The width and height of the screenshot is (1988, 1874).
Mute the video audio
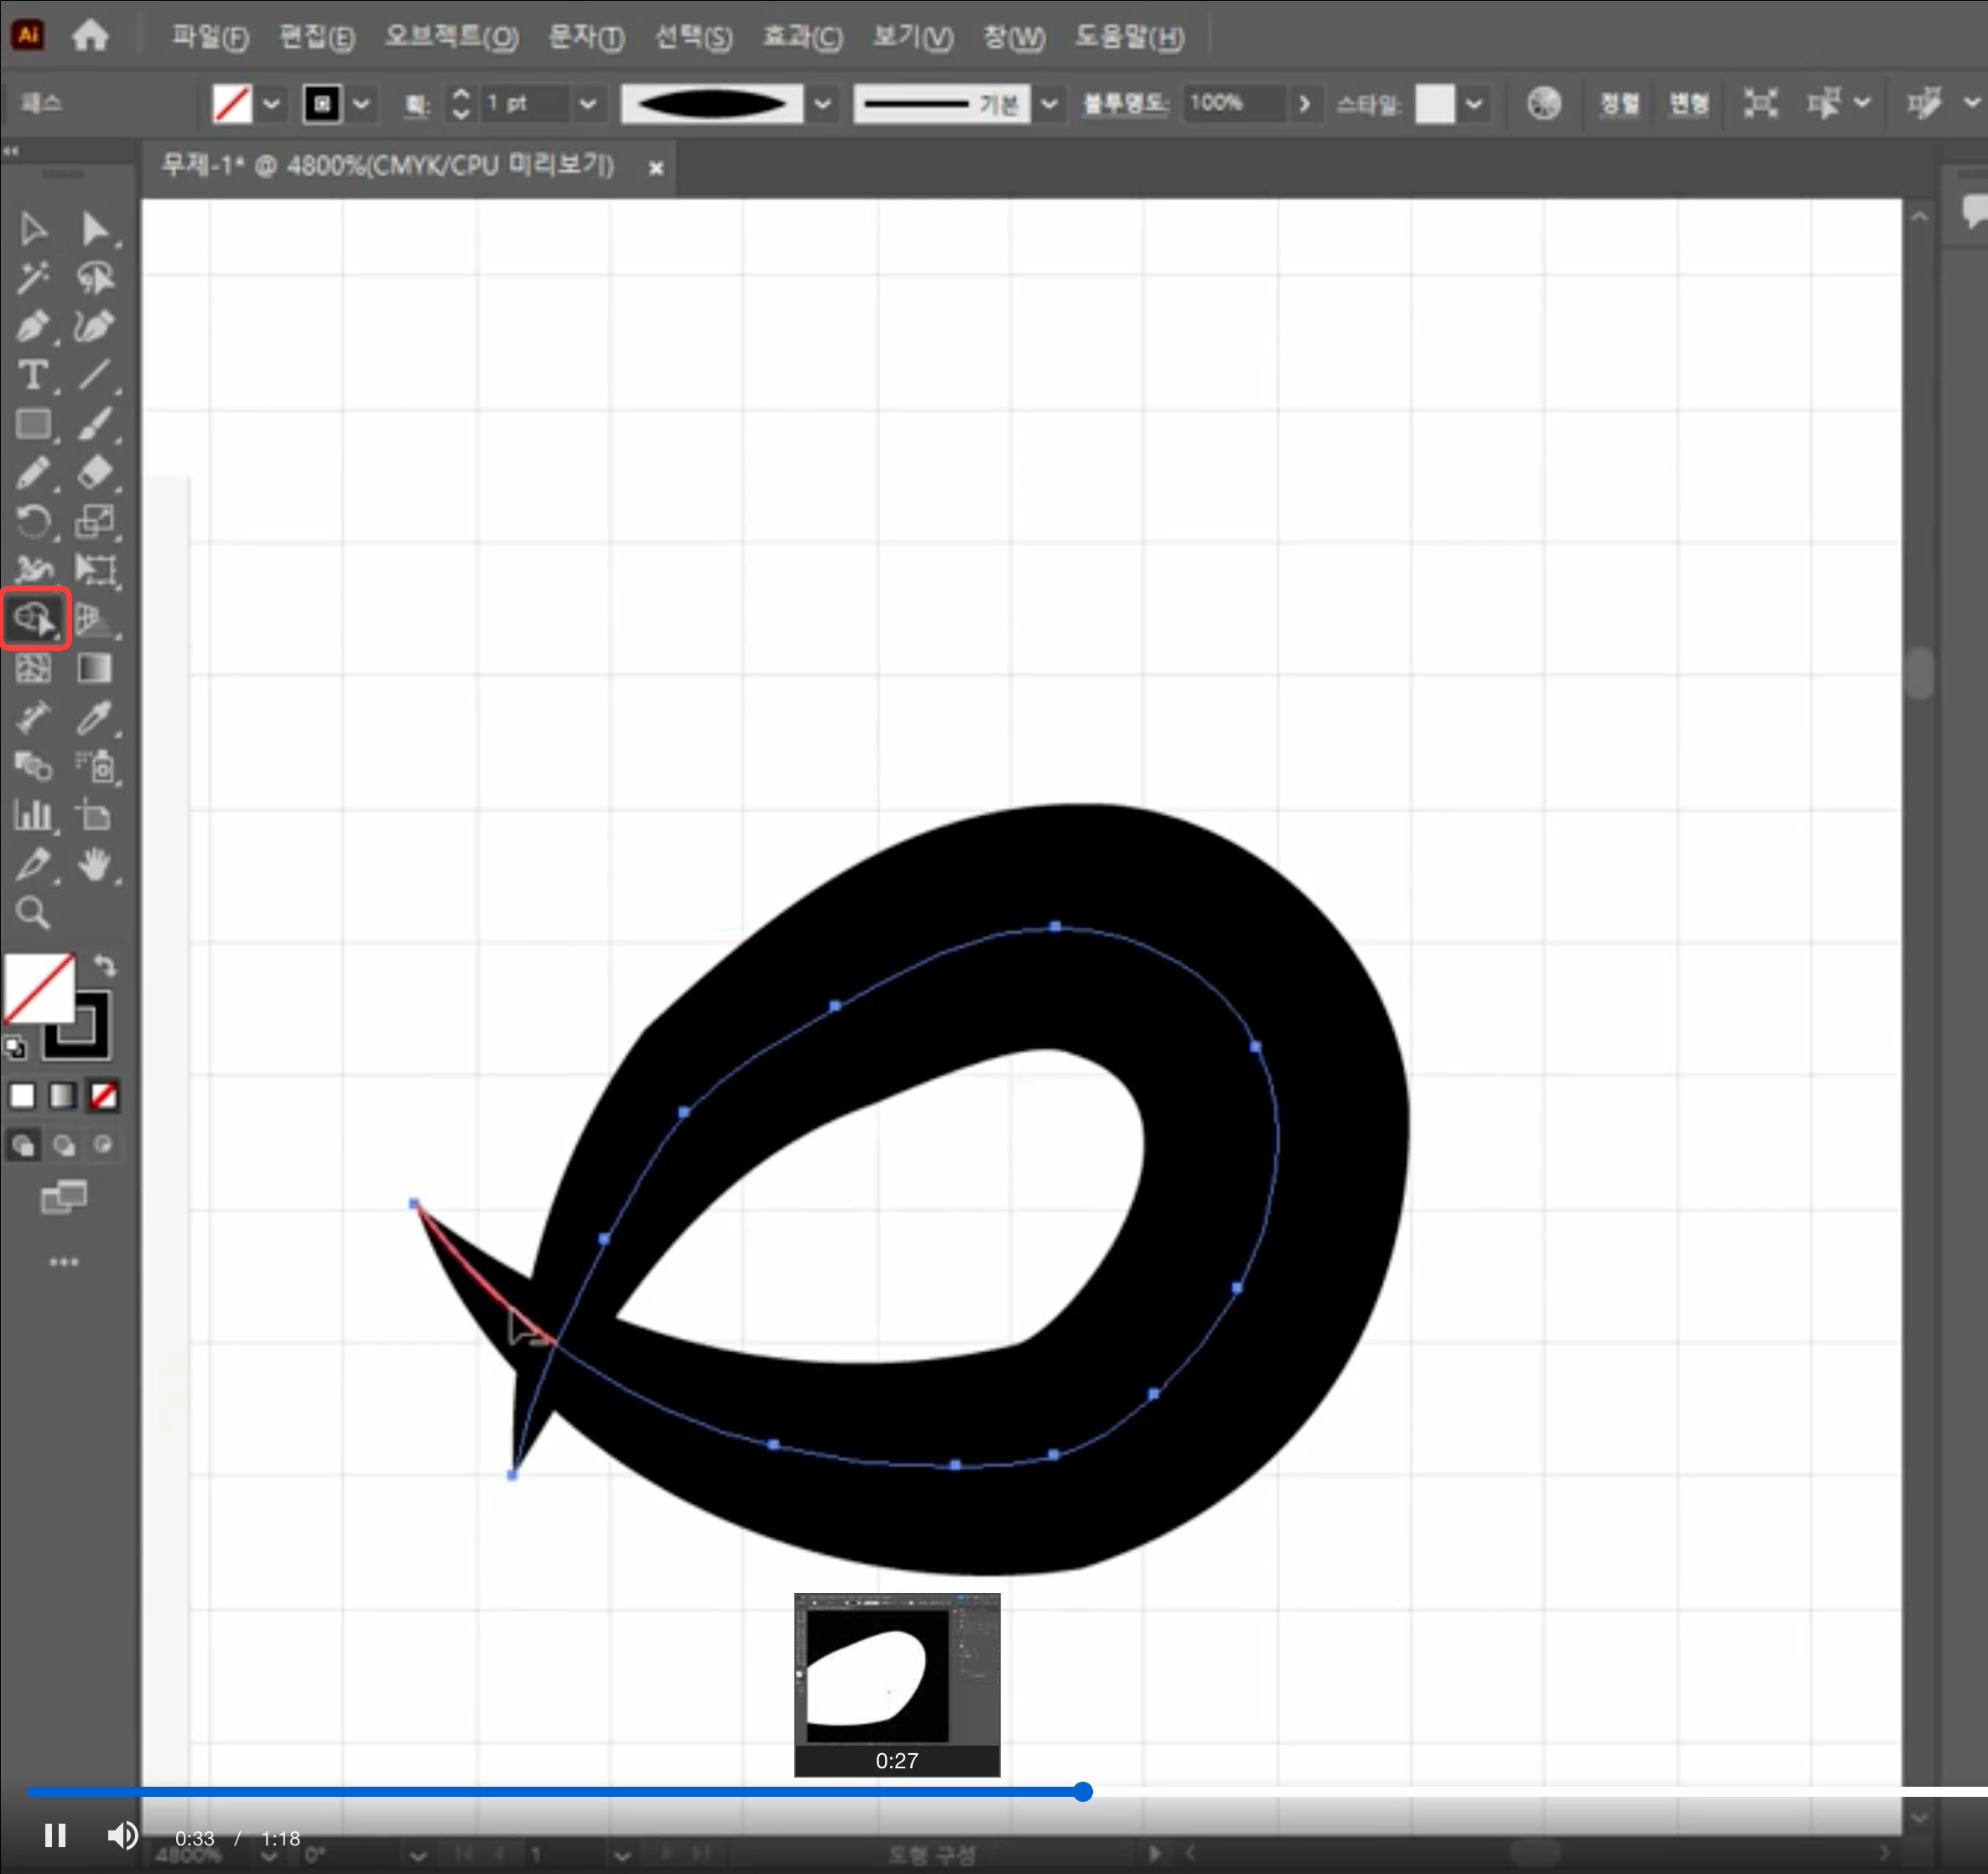pos(122,1836)
